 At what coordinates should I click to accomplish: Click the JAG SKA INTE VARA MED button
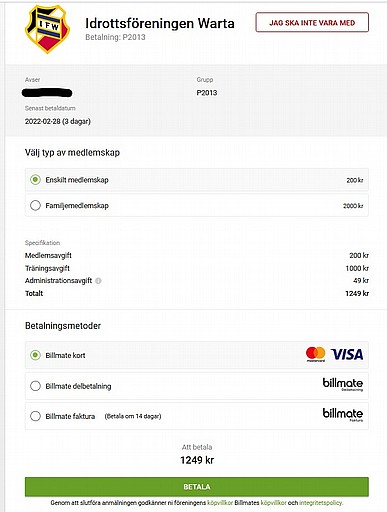312,23
